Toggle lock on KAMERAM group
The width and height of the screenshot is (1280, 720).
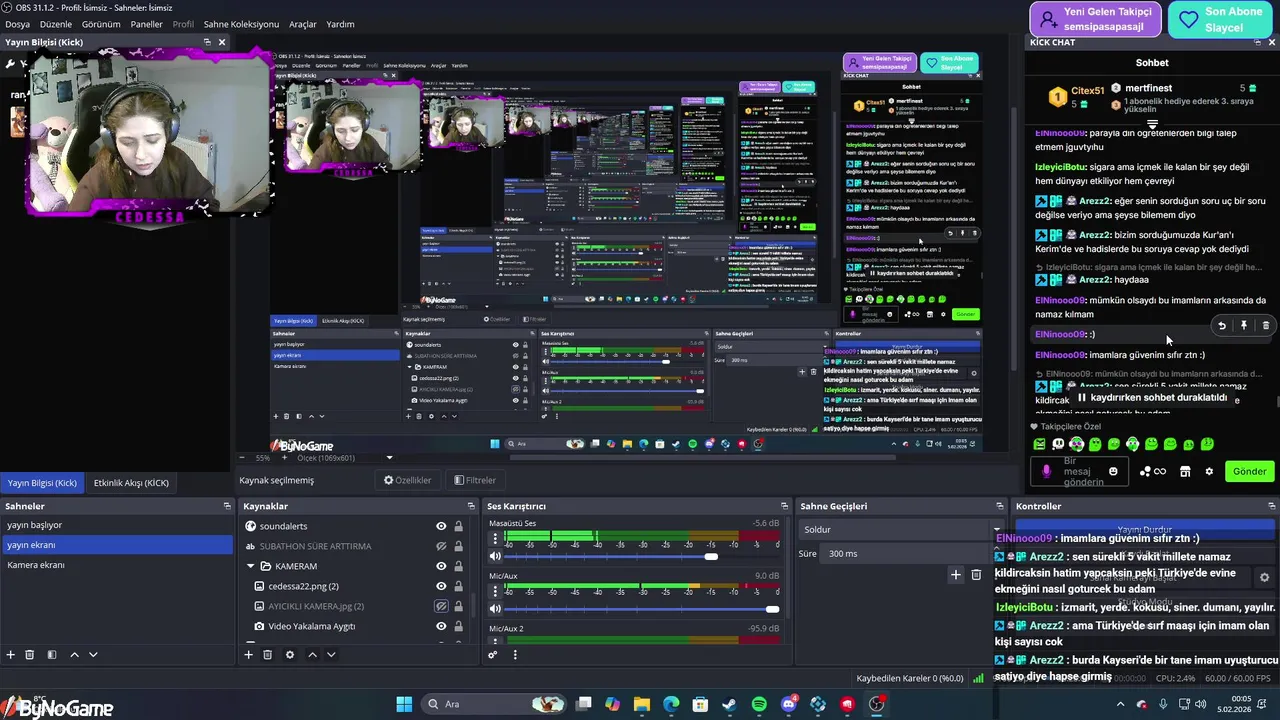458,566
